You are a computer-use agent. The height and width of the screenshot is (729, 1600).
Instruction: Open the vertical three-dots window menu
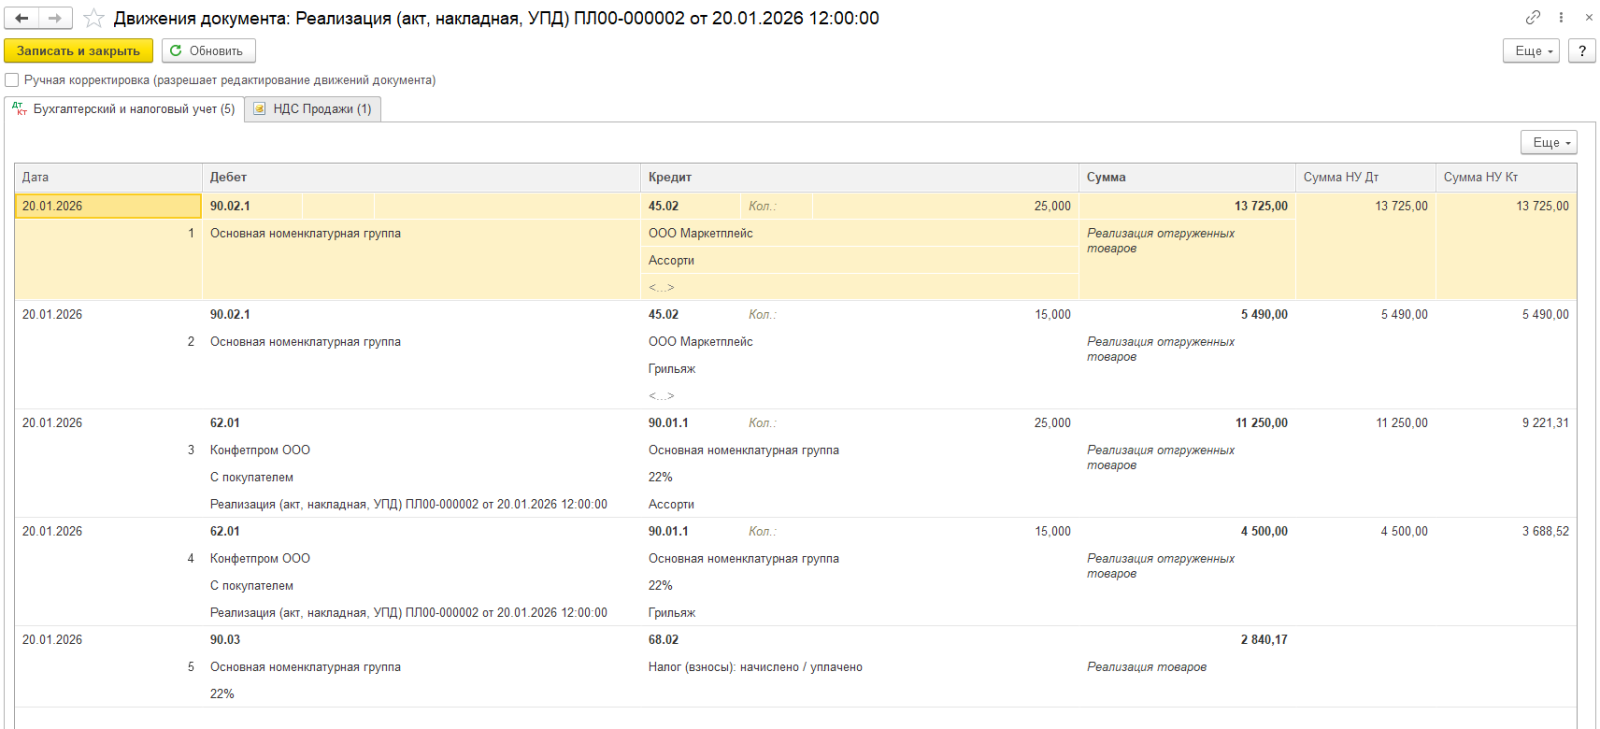point(1561,17)
